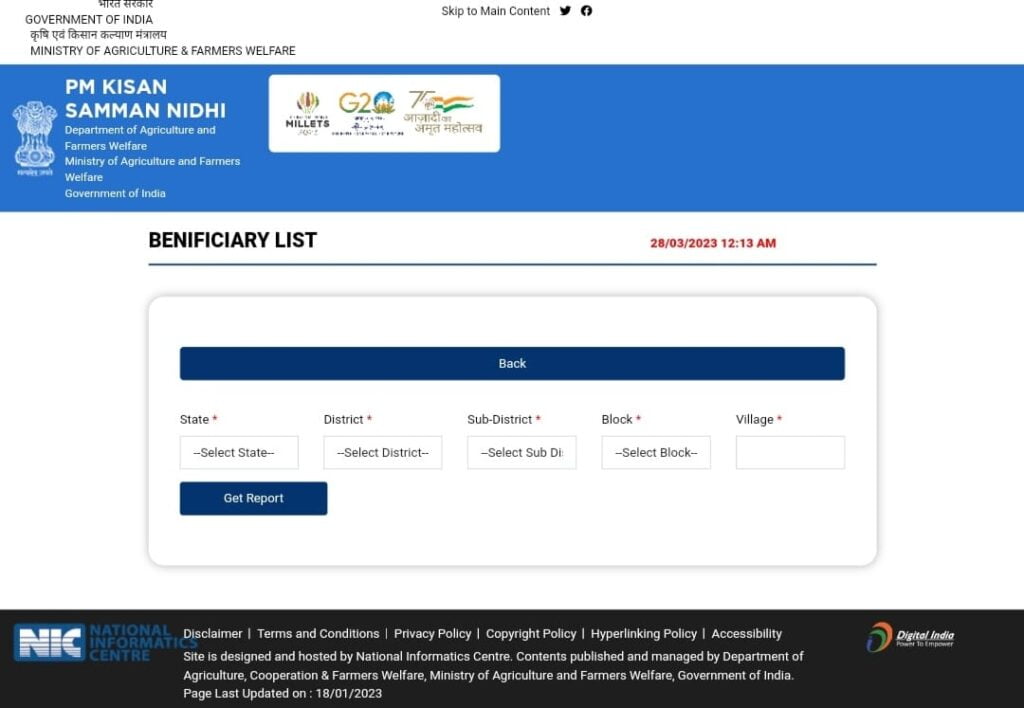
Task: Click the PM KISAN SAMMAN NIDHI title
Action: coord(145,99)
